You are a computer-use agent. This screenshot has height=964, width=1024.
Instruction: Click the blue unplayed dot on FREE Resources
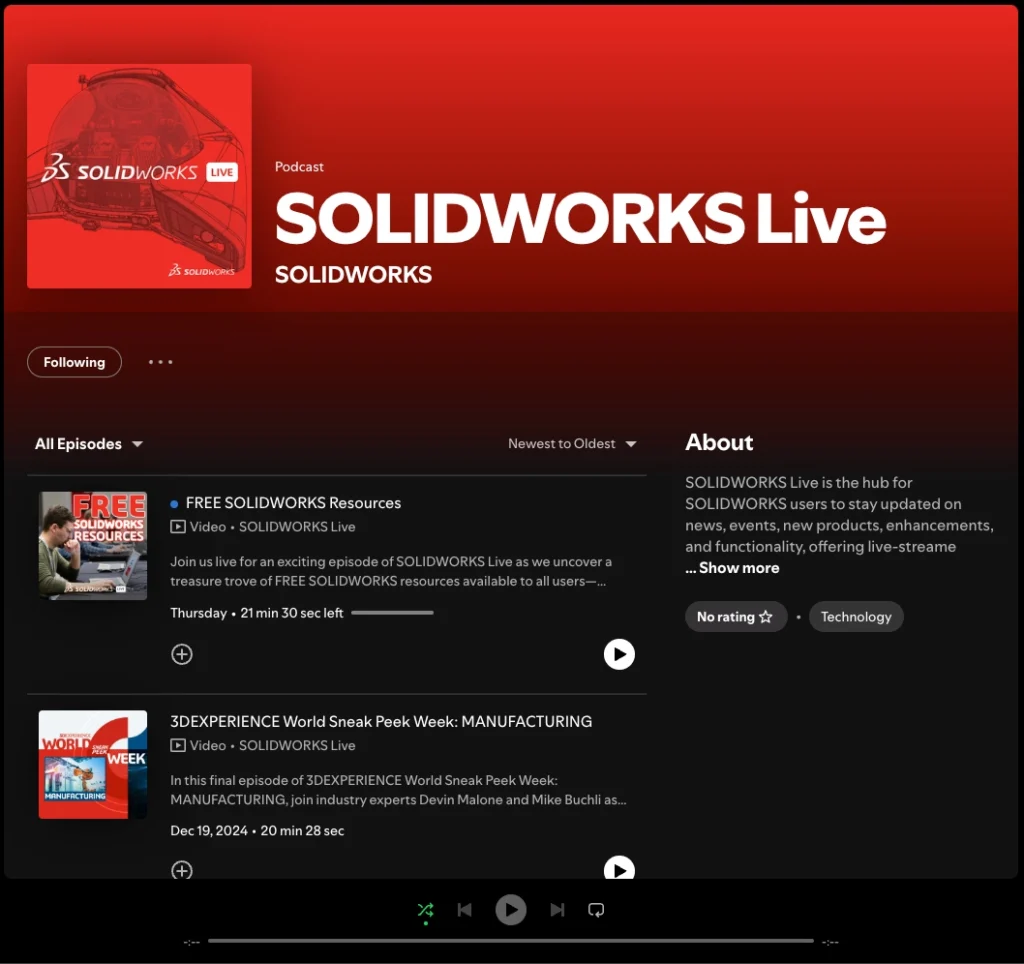tap(174, 504)
